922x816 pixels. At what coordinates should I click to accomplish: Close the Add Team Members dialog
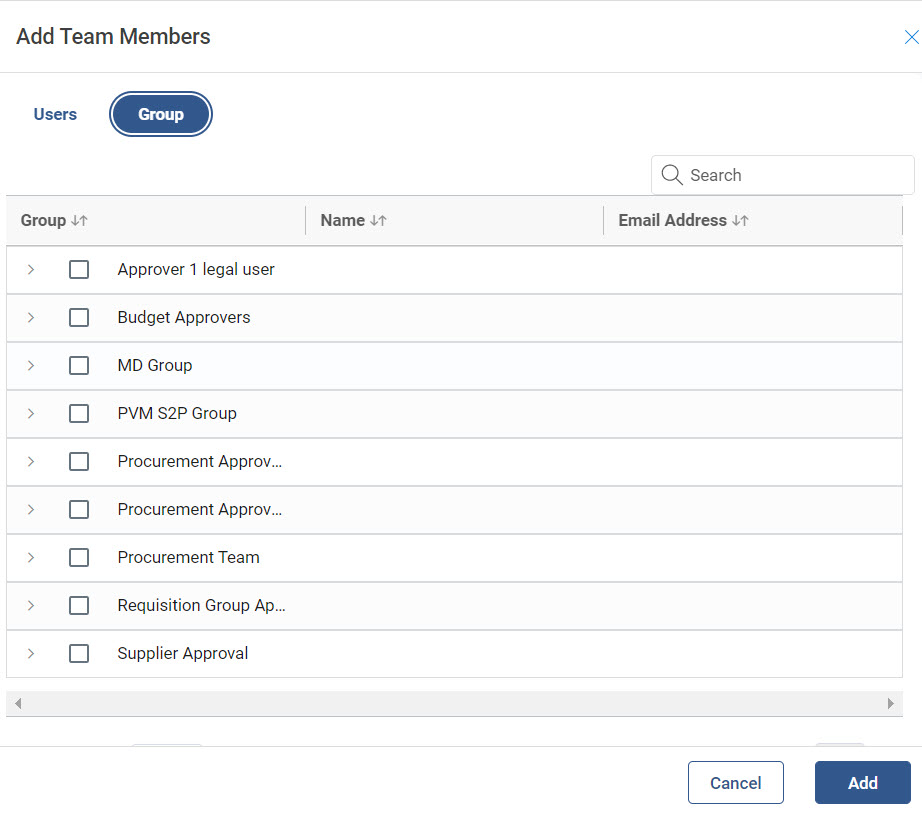[x=910, y=38]
